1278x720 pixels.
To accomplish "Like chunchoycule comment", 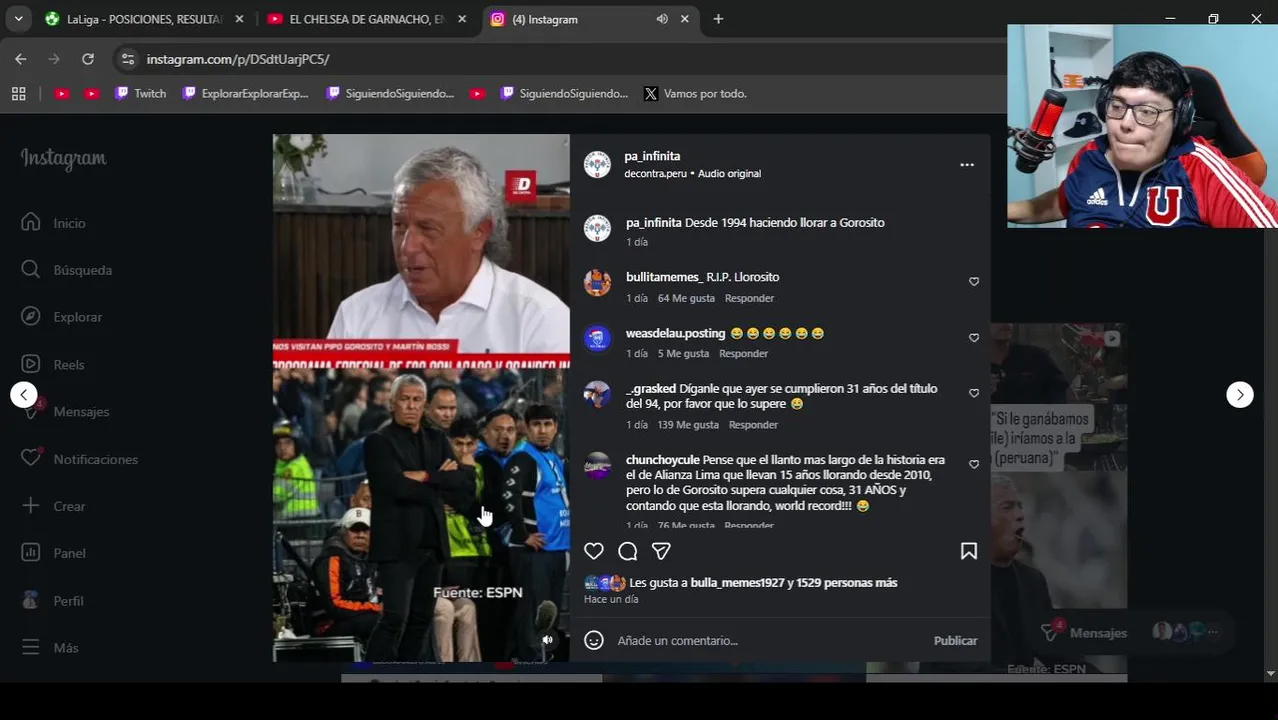I will (974, 464).
